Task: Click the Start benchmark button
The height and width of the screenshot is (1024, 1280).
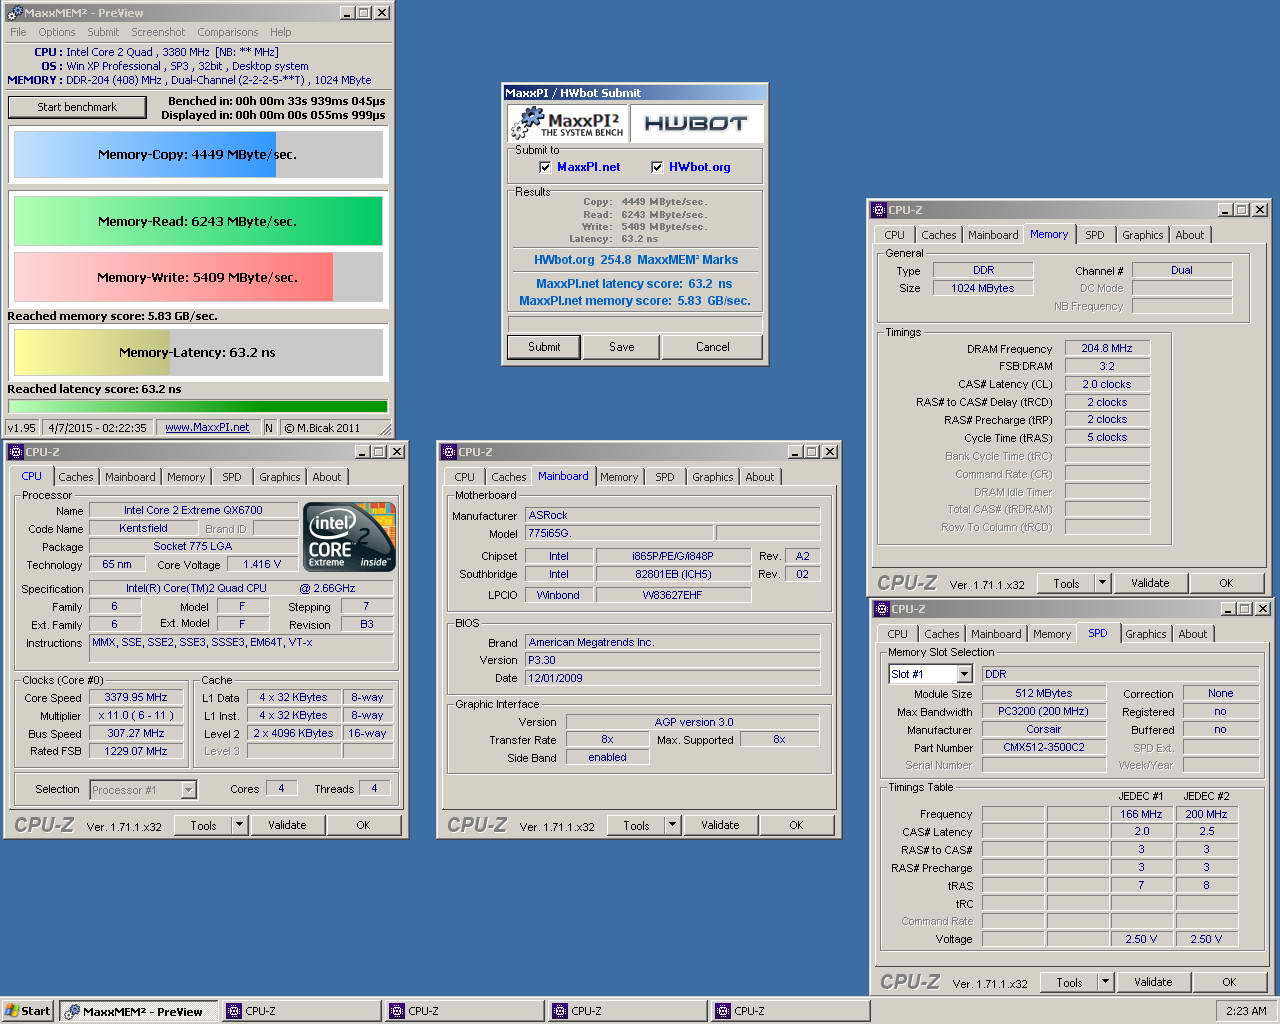Action: pos(77,107)
